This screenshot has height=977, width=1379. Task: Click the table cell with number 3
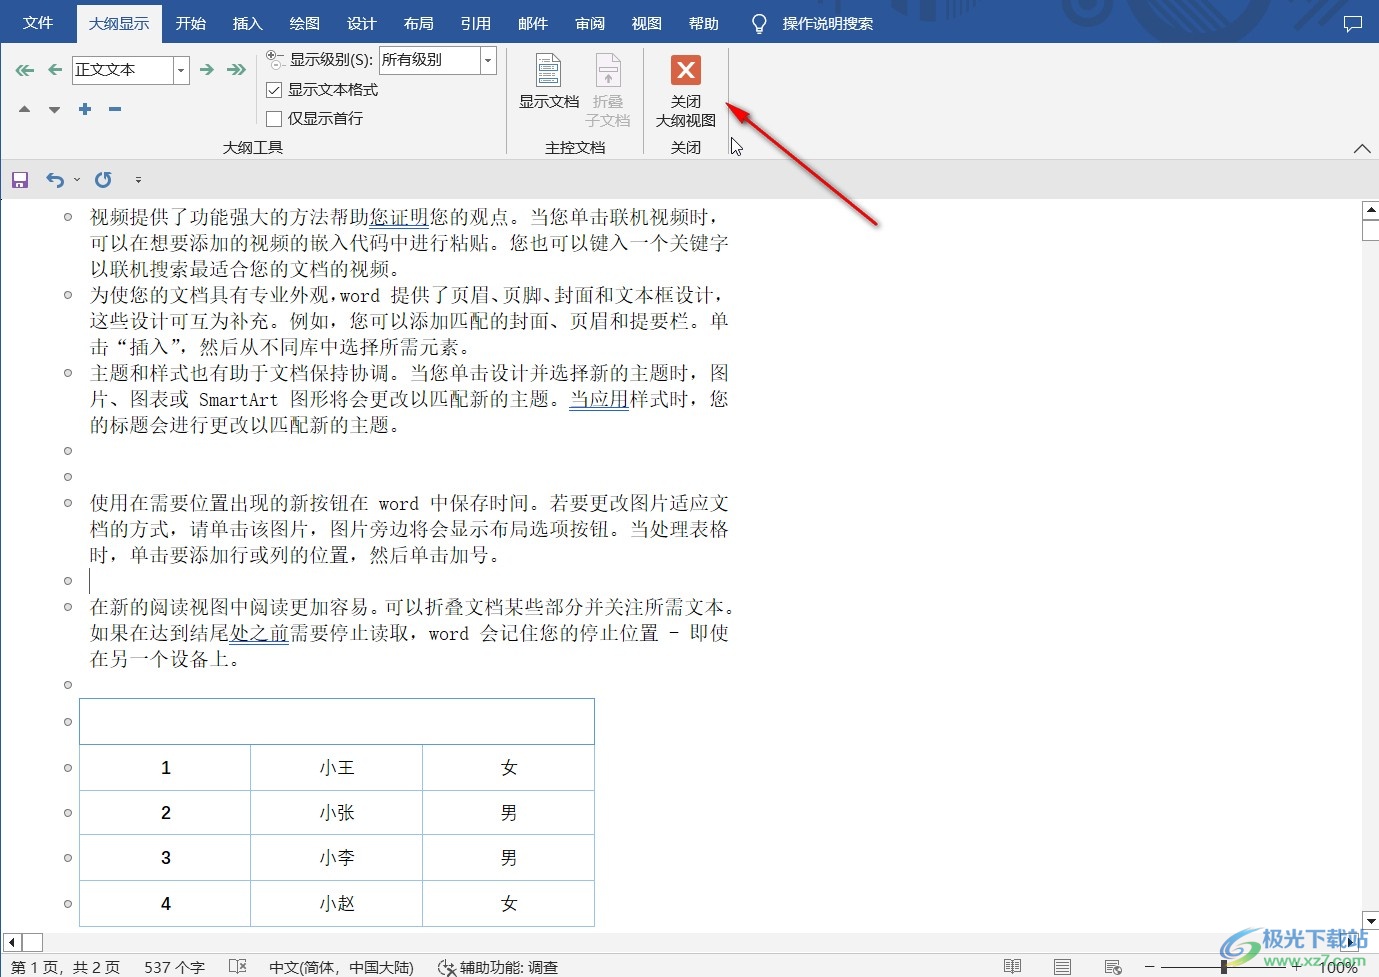tap(166, 858)
